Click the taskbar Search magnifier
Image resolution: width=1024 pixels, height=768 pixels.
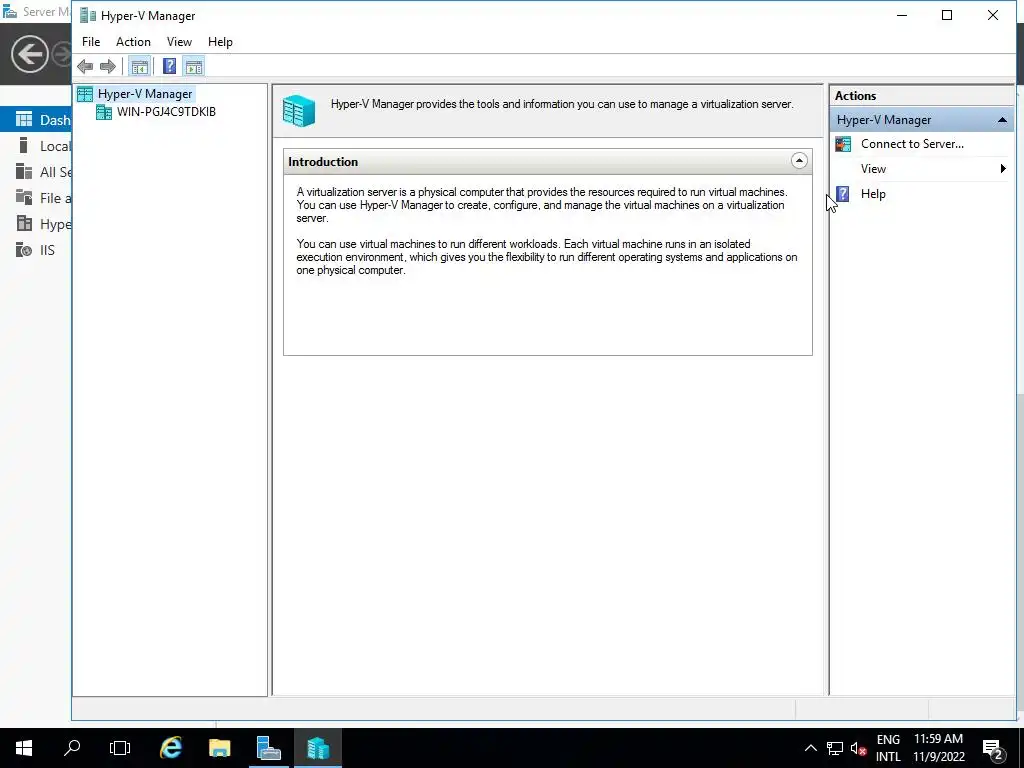pyautogui.click(x=72, y=748)
